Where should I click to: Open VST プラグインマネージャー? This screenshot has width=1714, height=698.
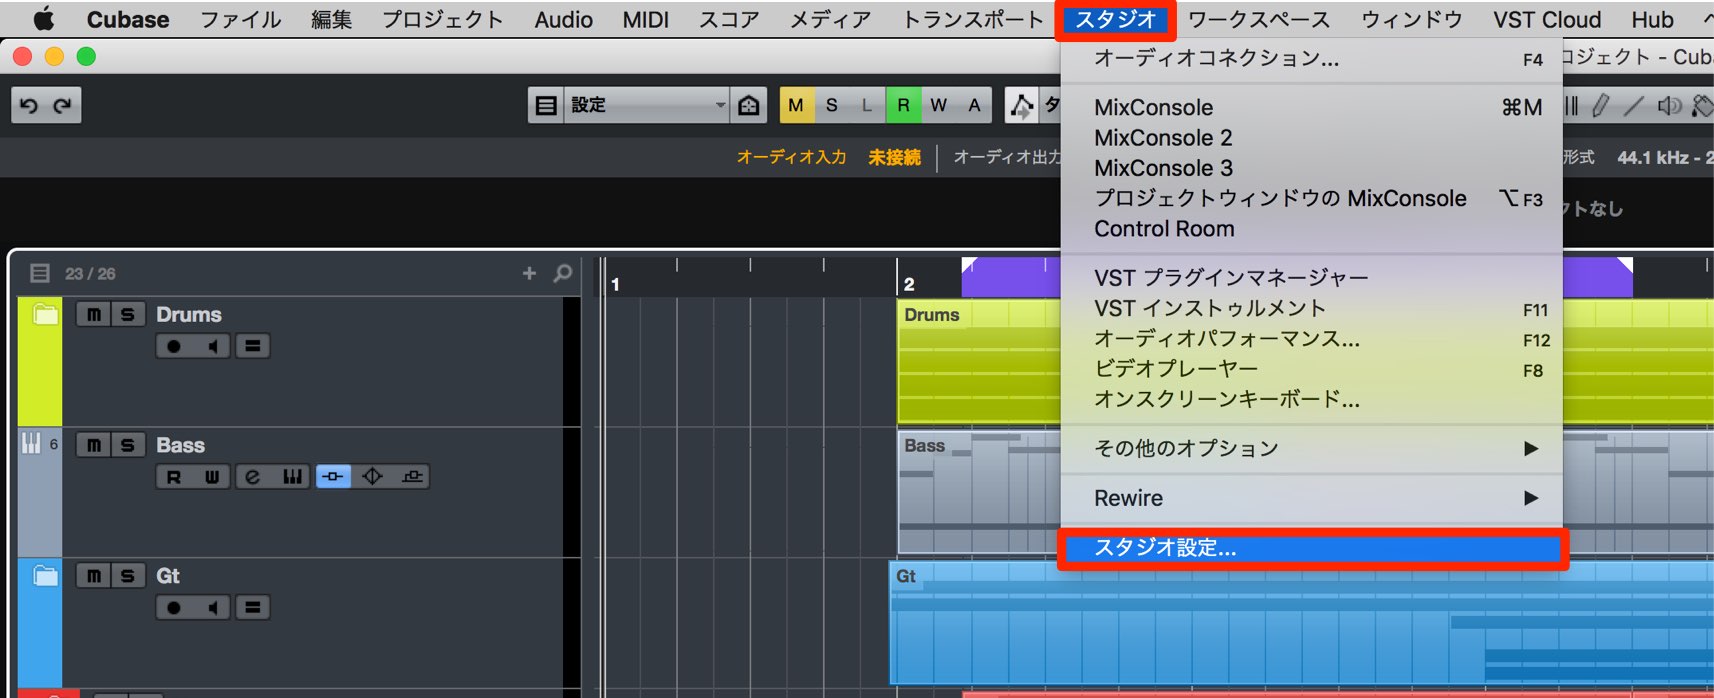(1312, 278)
